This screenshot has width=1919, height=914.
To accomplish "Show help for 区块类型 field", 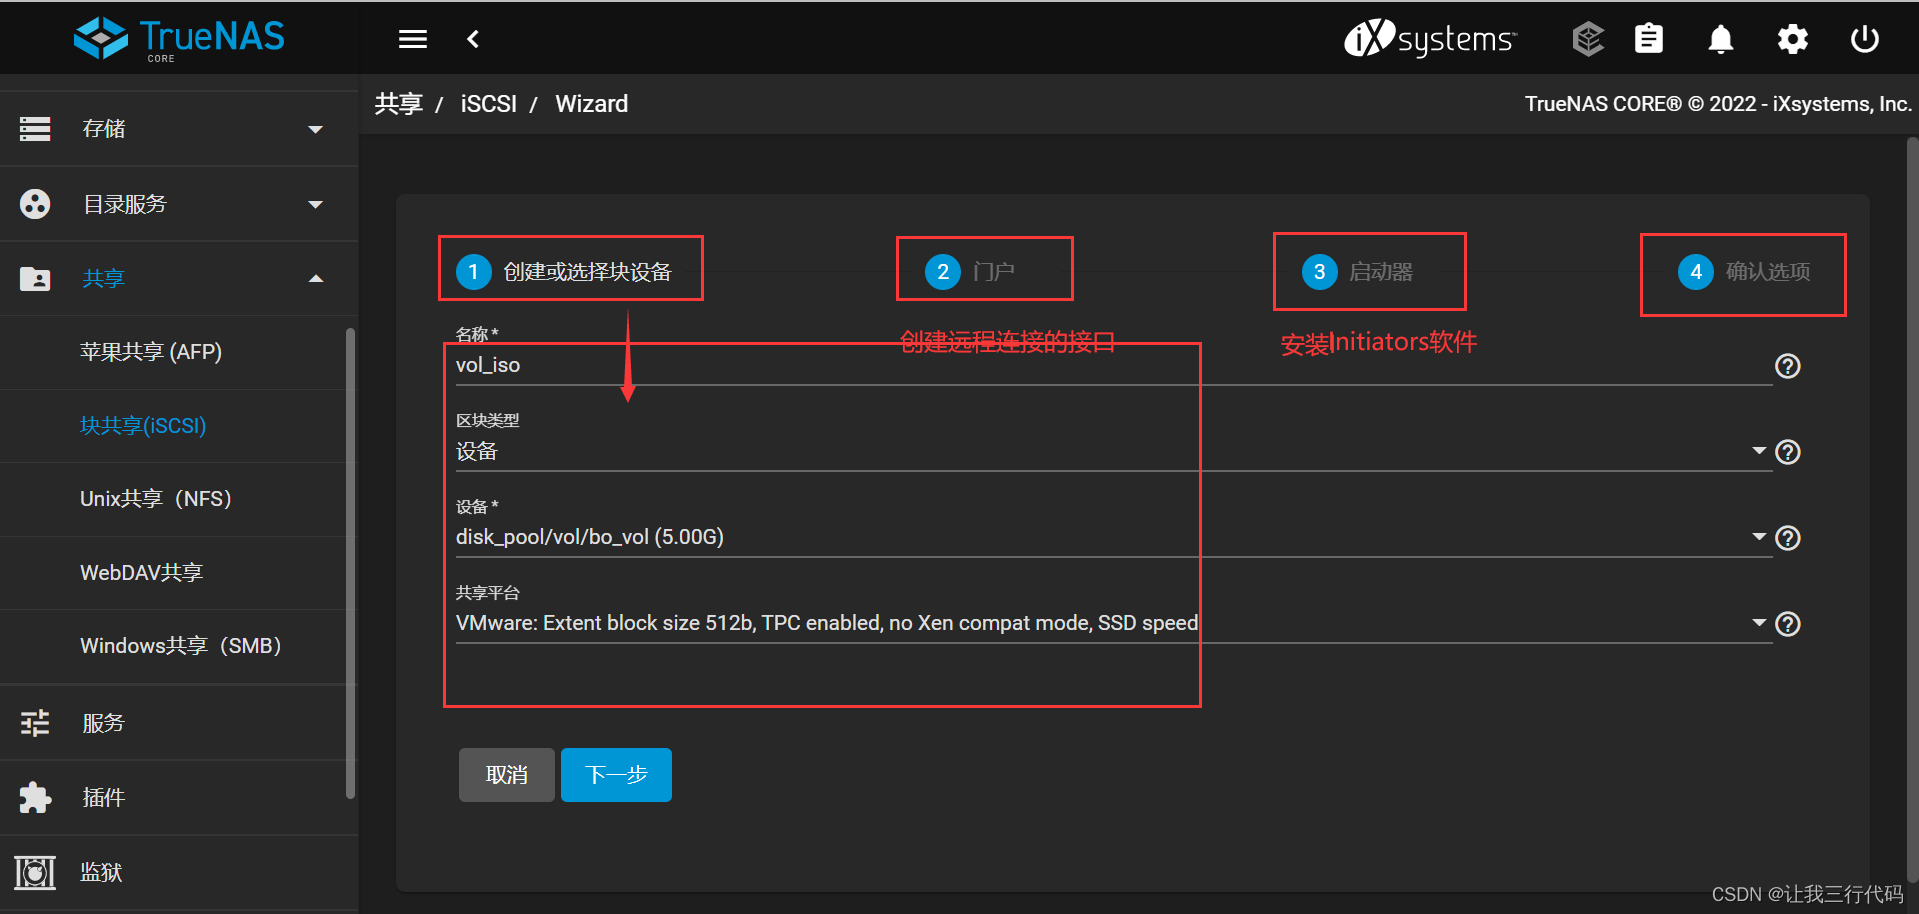I will [x=1788, y=452].
